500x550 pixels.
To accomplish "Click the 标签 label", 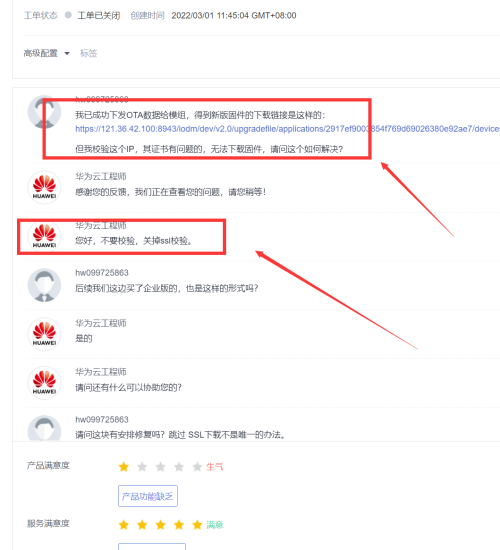I will coord(88,53).
